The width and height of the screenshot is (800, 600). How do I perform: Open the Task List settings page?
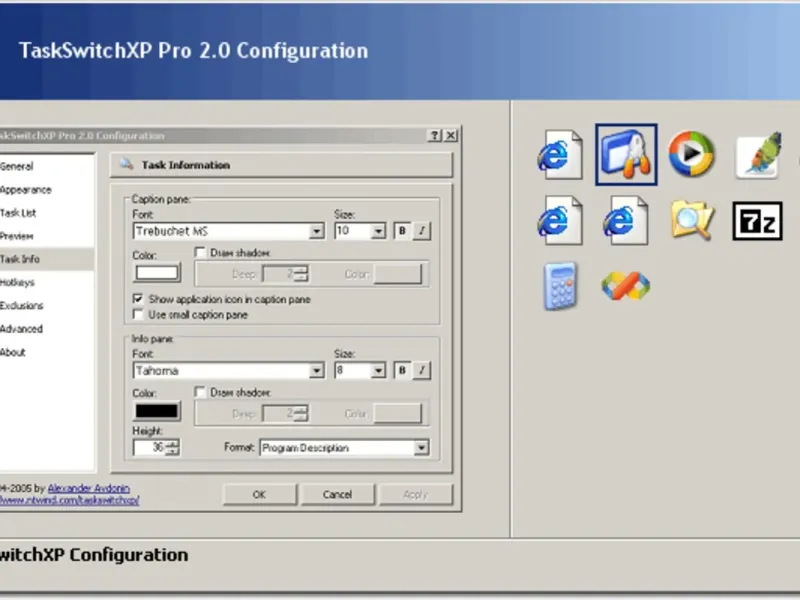tap(18, 213)
